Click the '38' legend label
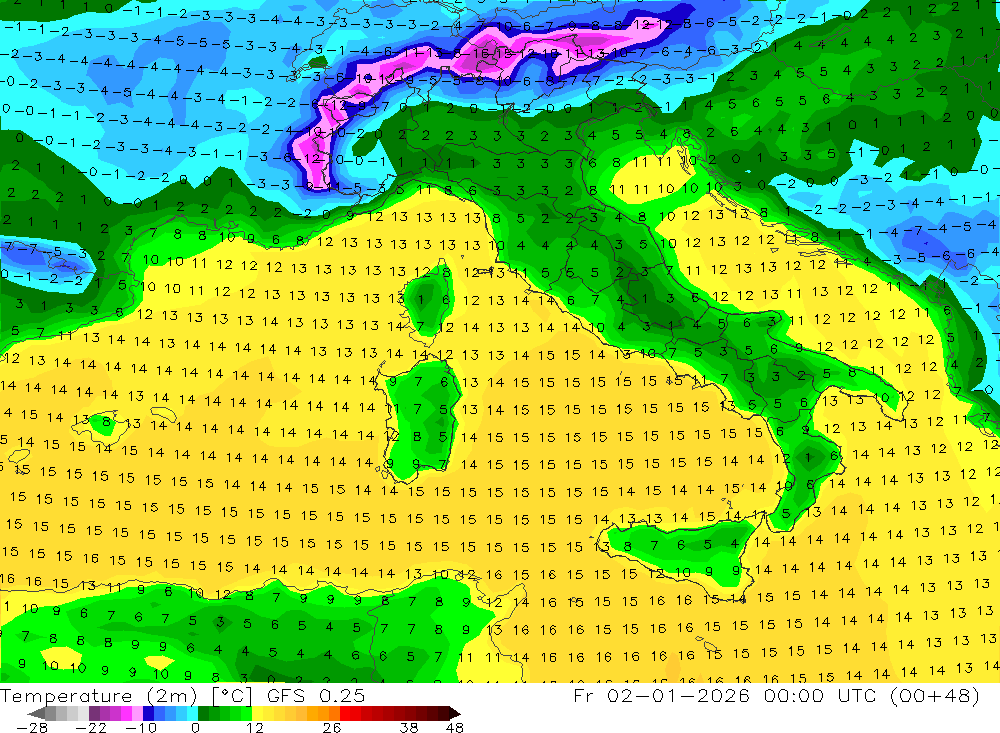Screen dimensions: 1000x733 coord(409,728)
